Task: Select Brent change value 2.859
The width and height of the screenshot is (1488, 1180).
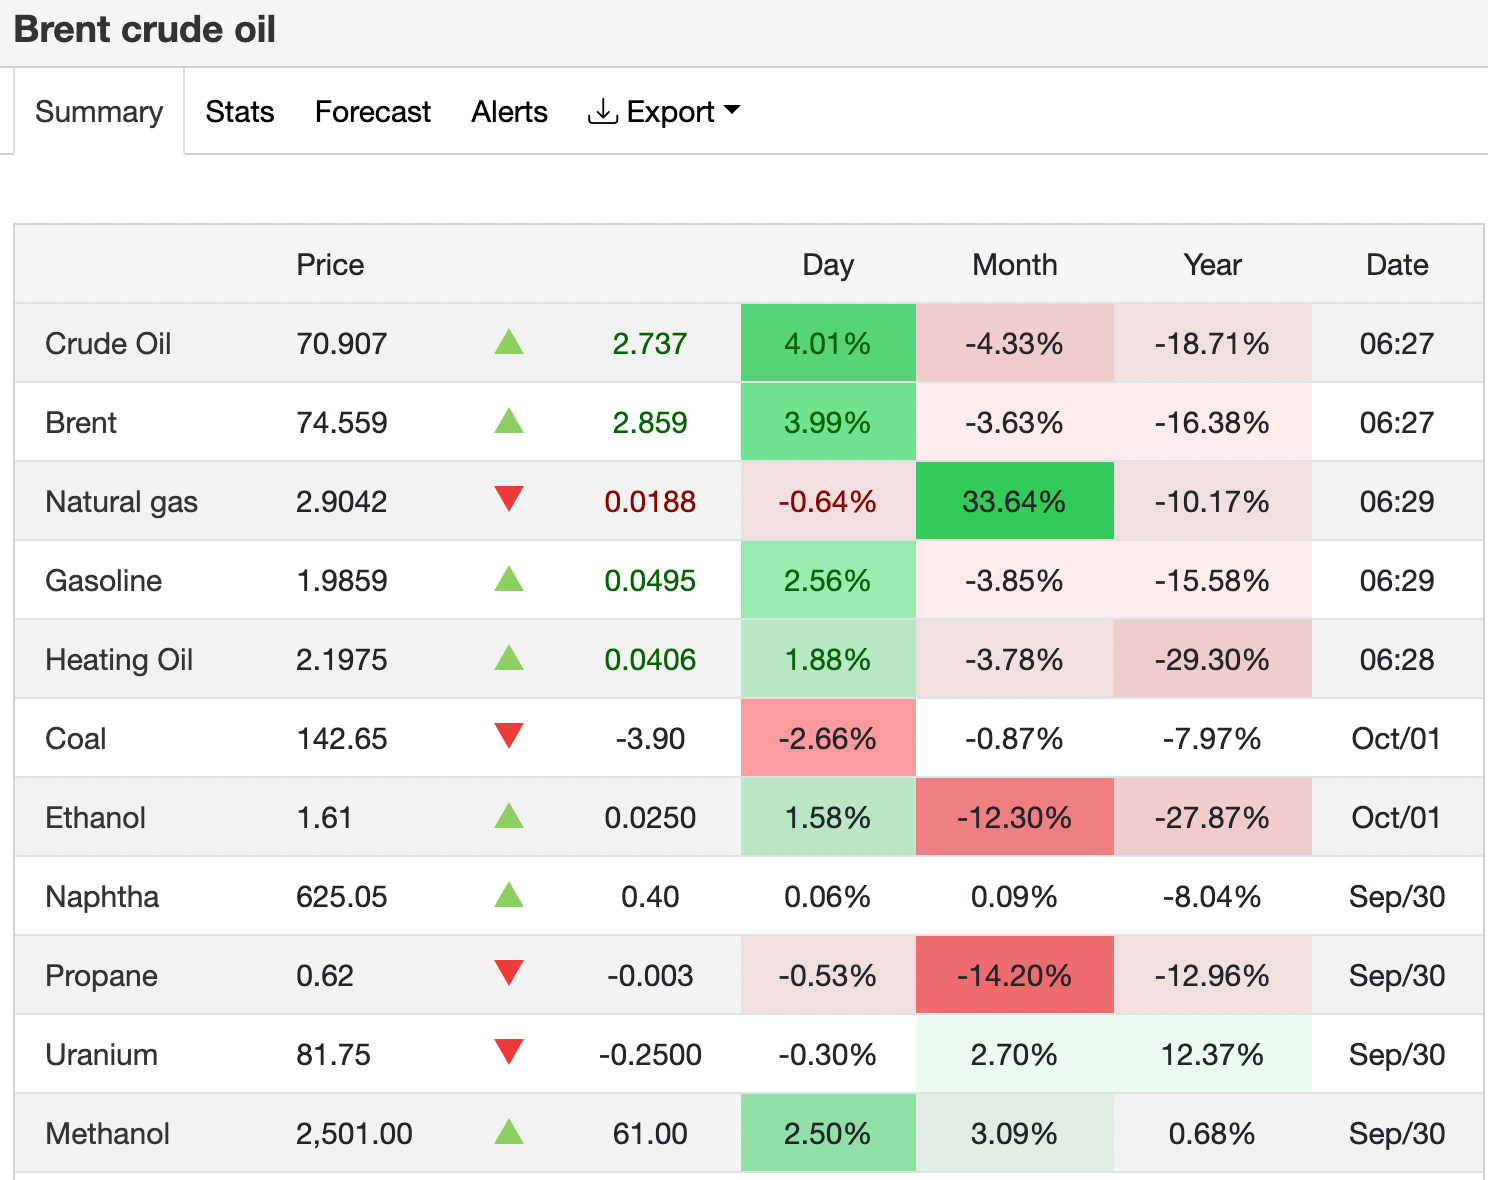Action: pos(650,423)
